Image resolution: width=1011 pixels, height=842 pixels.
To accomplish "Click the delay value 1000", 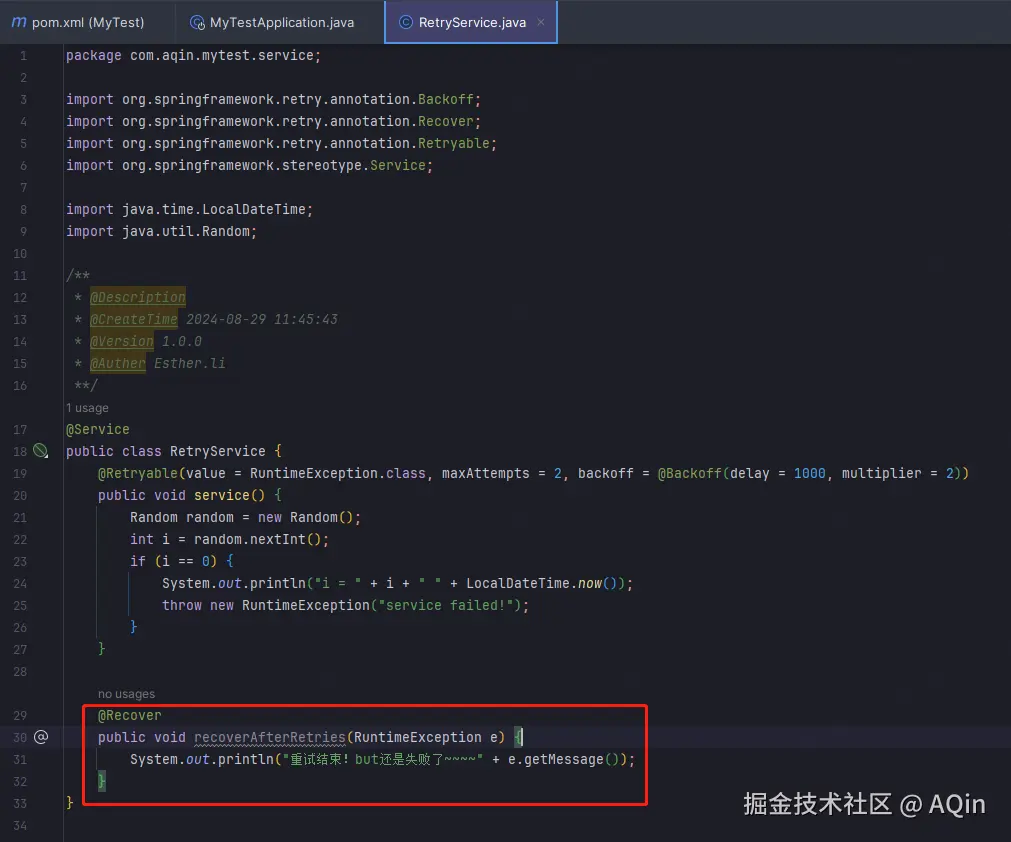I will 809,473.
